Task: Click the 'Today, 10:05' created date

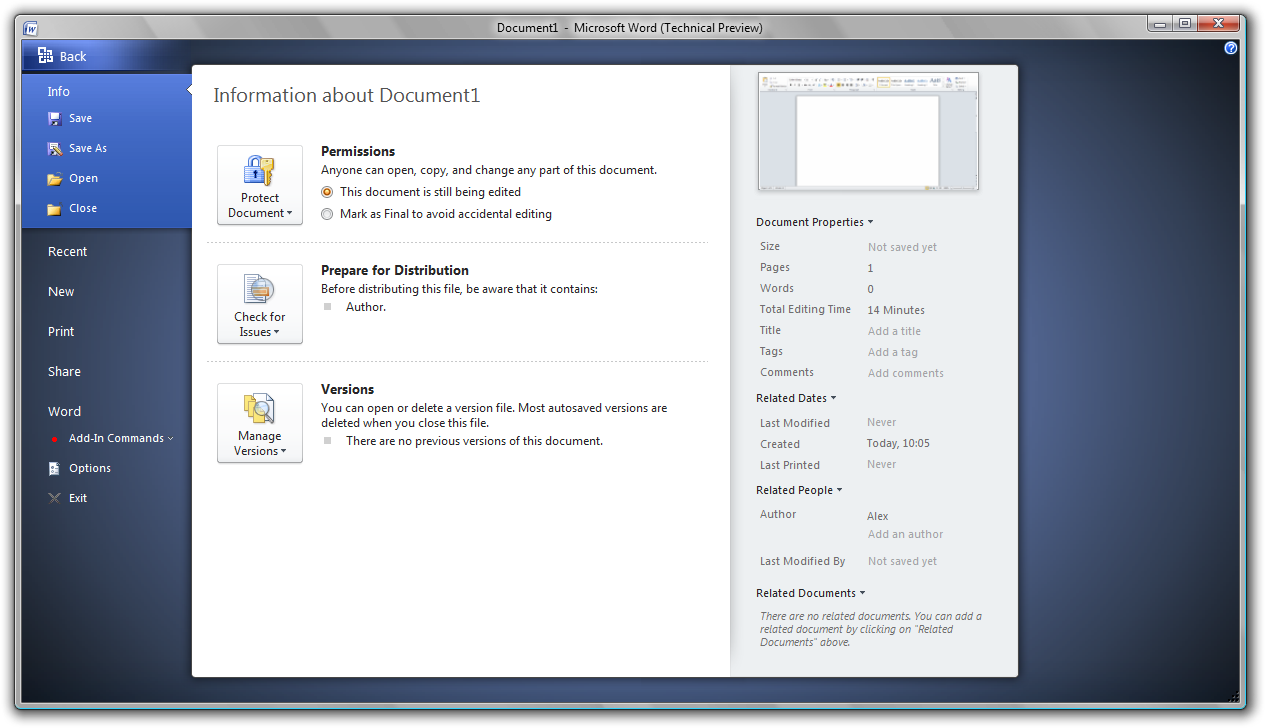Action: 898,443
